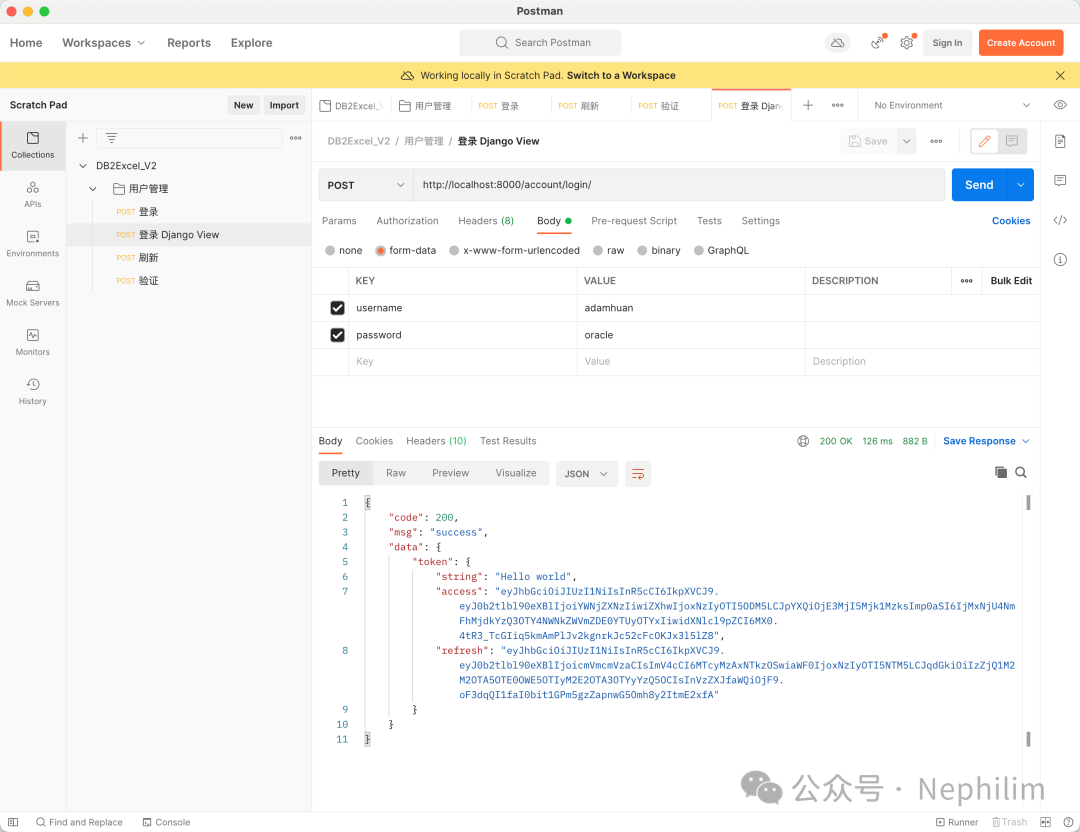
Task: Switch to the Tests tab
Action: coord(709,221)
